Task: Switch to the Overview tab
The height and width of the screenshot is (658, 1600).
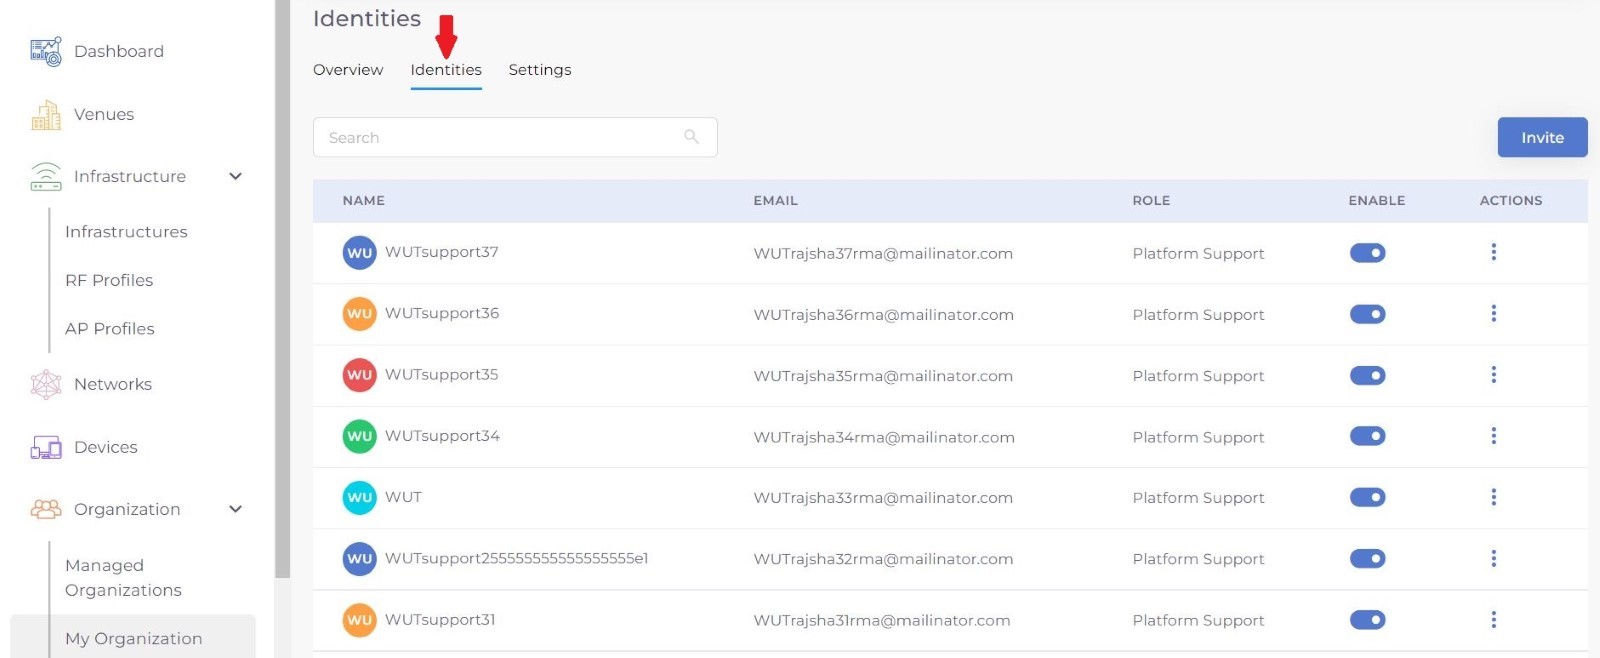Action: point(348,70)
